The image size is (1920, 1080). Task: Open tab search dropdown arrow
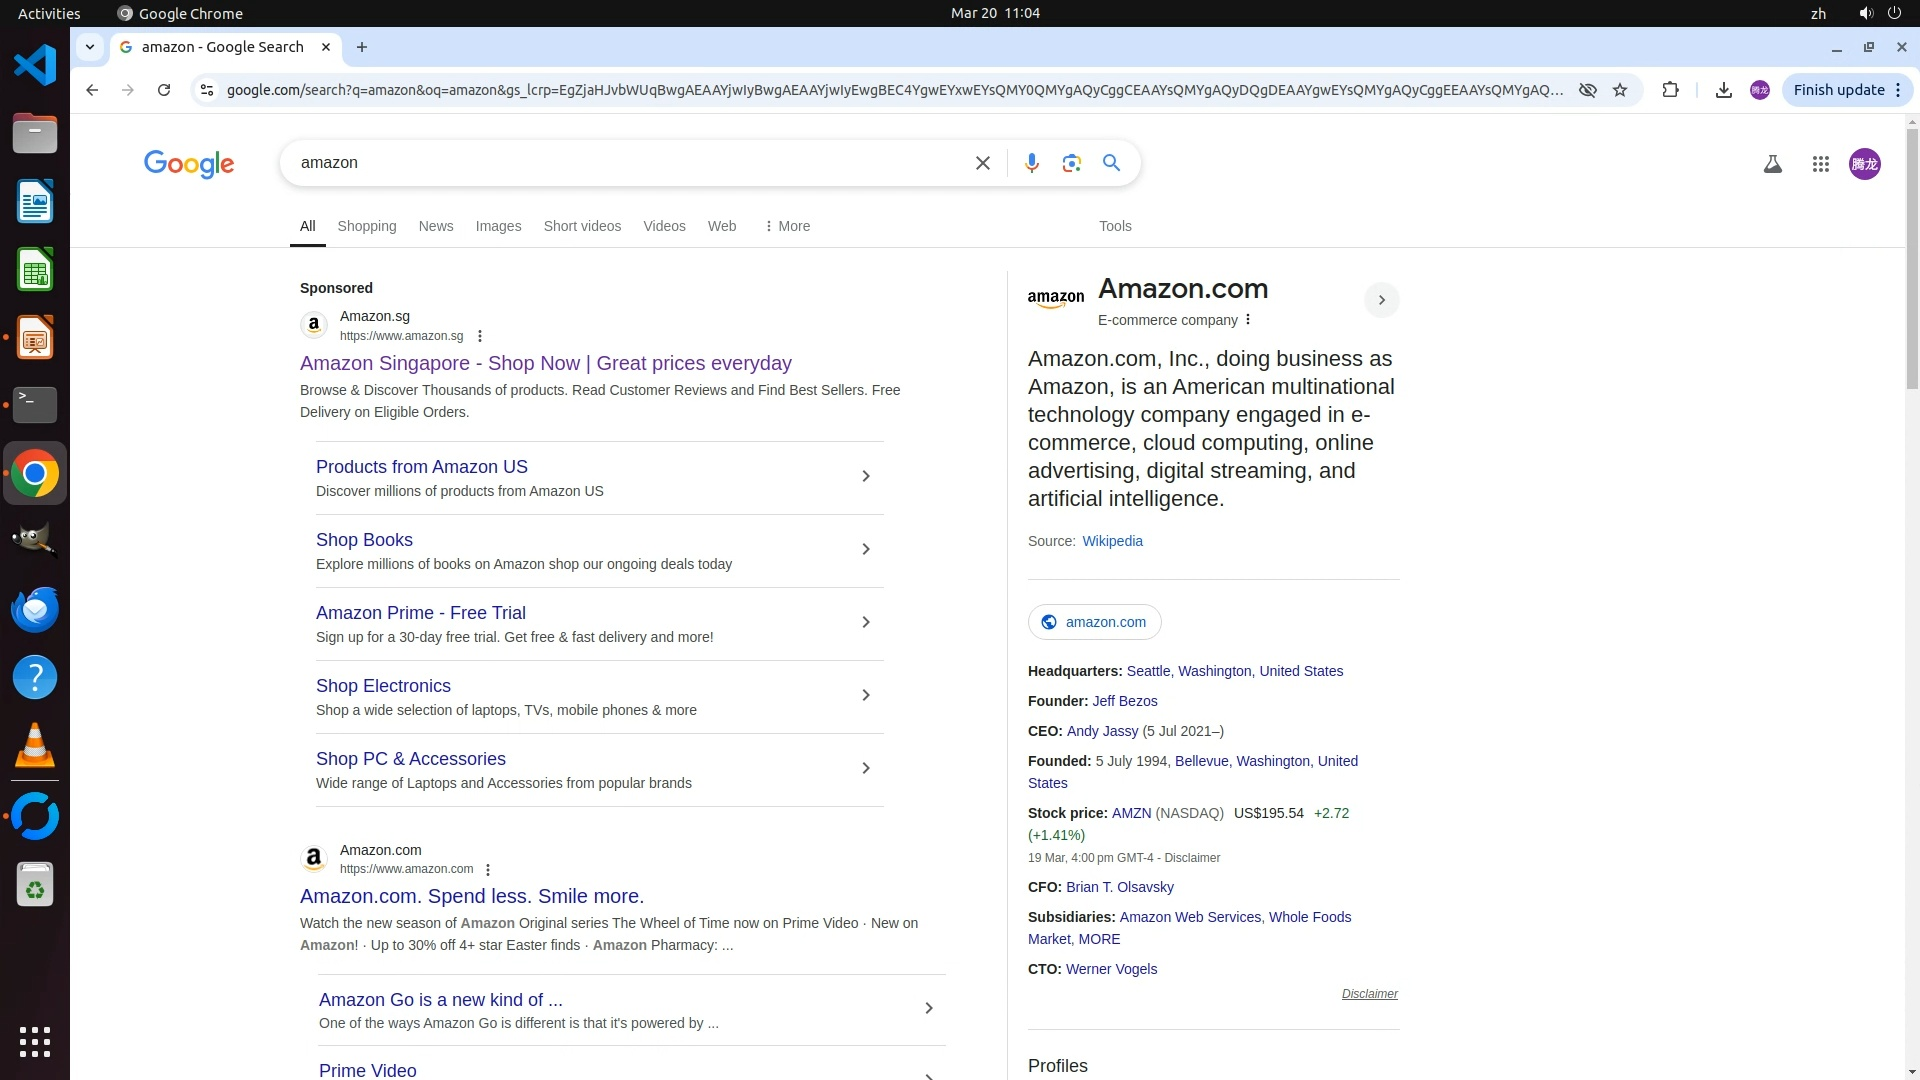click(90, 47)
